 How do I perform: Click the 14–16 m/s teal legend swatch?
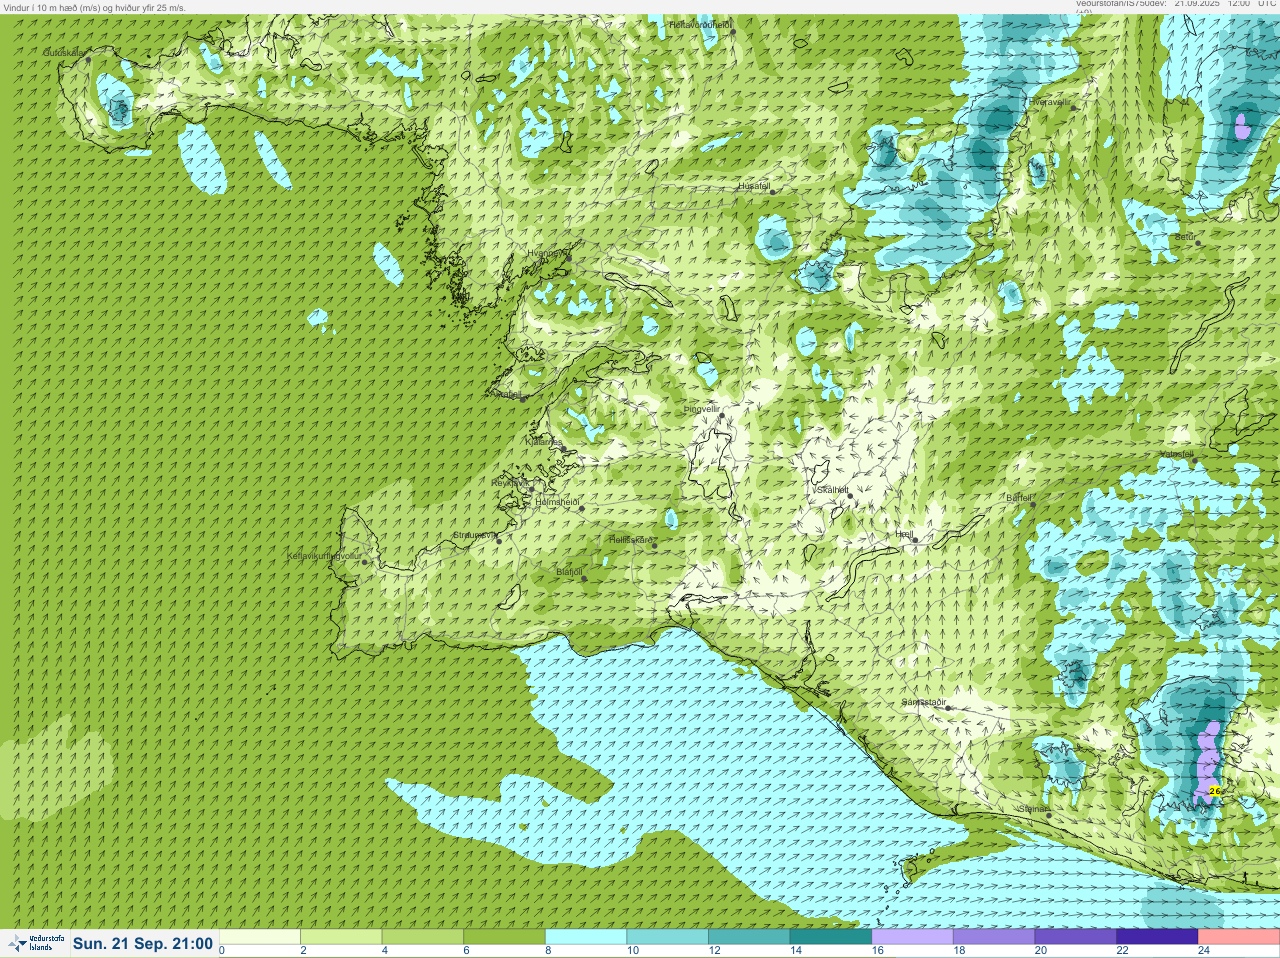[831, 937]
